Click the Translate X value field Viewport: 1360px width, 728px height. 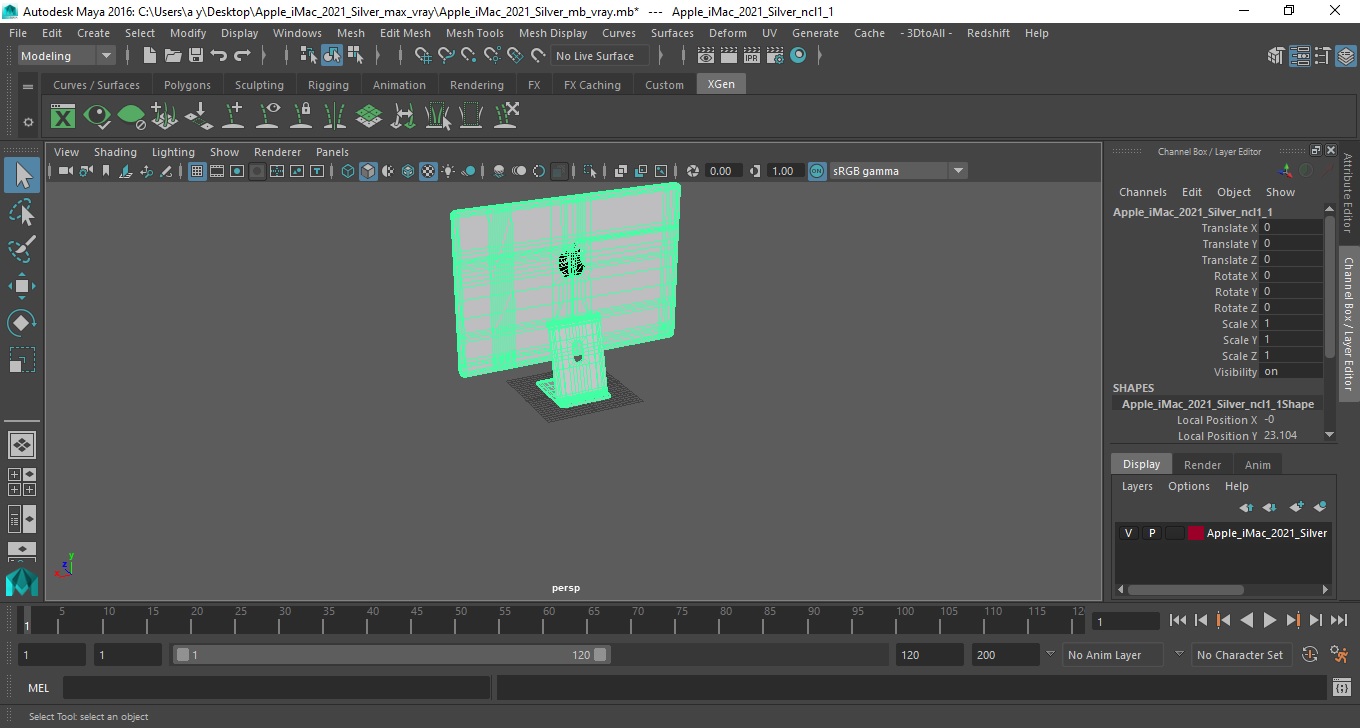tap(1291, 228)
